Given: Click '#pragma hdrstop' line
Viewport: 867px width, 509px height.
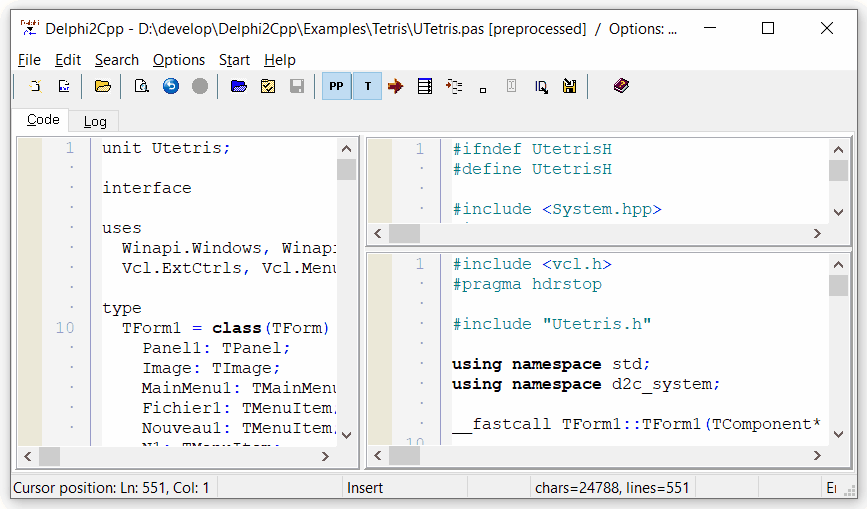Looking at the screenshot, I should click(x=527, y=284).
